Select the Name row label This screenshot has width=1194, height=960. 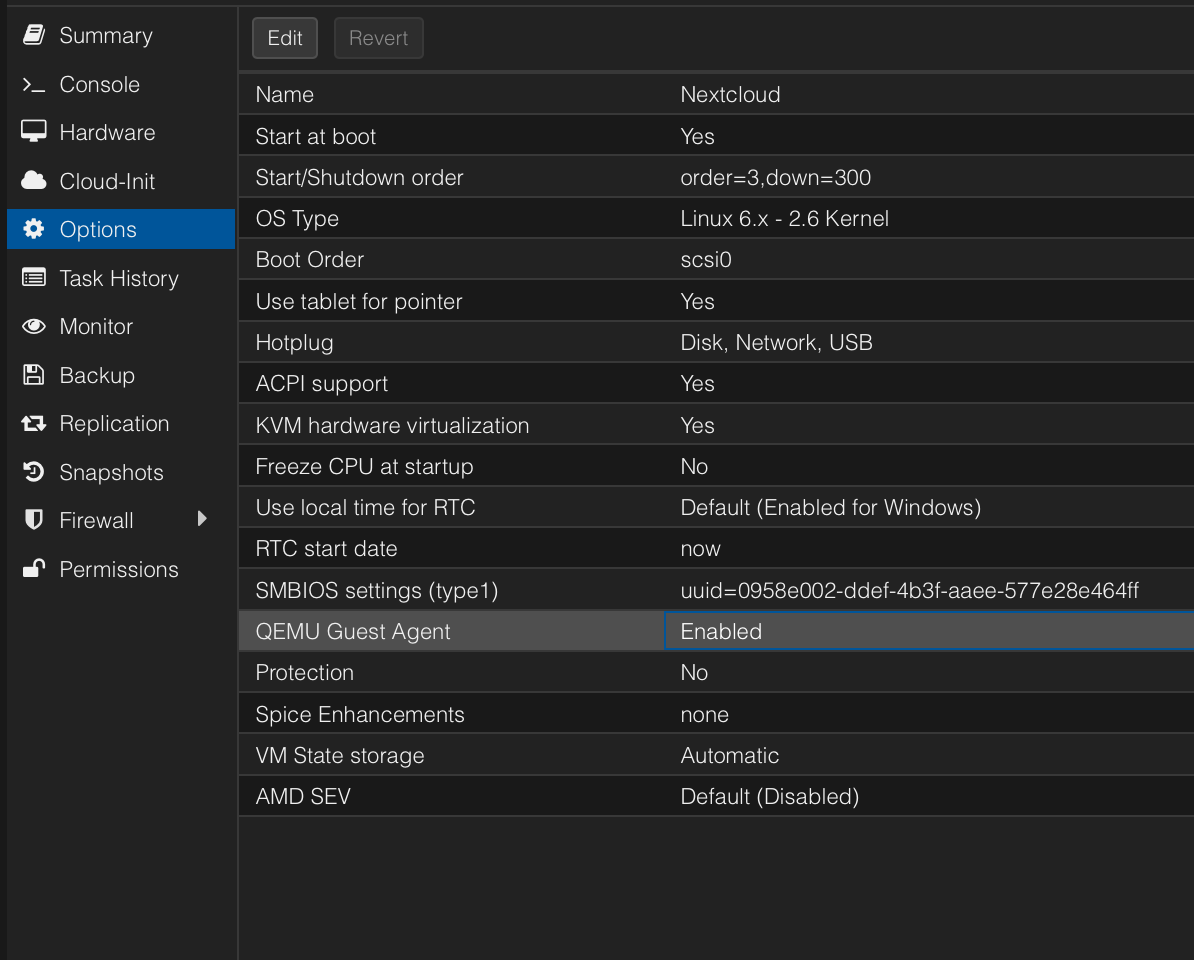pos(285,94)
